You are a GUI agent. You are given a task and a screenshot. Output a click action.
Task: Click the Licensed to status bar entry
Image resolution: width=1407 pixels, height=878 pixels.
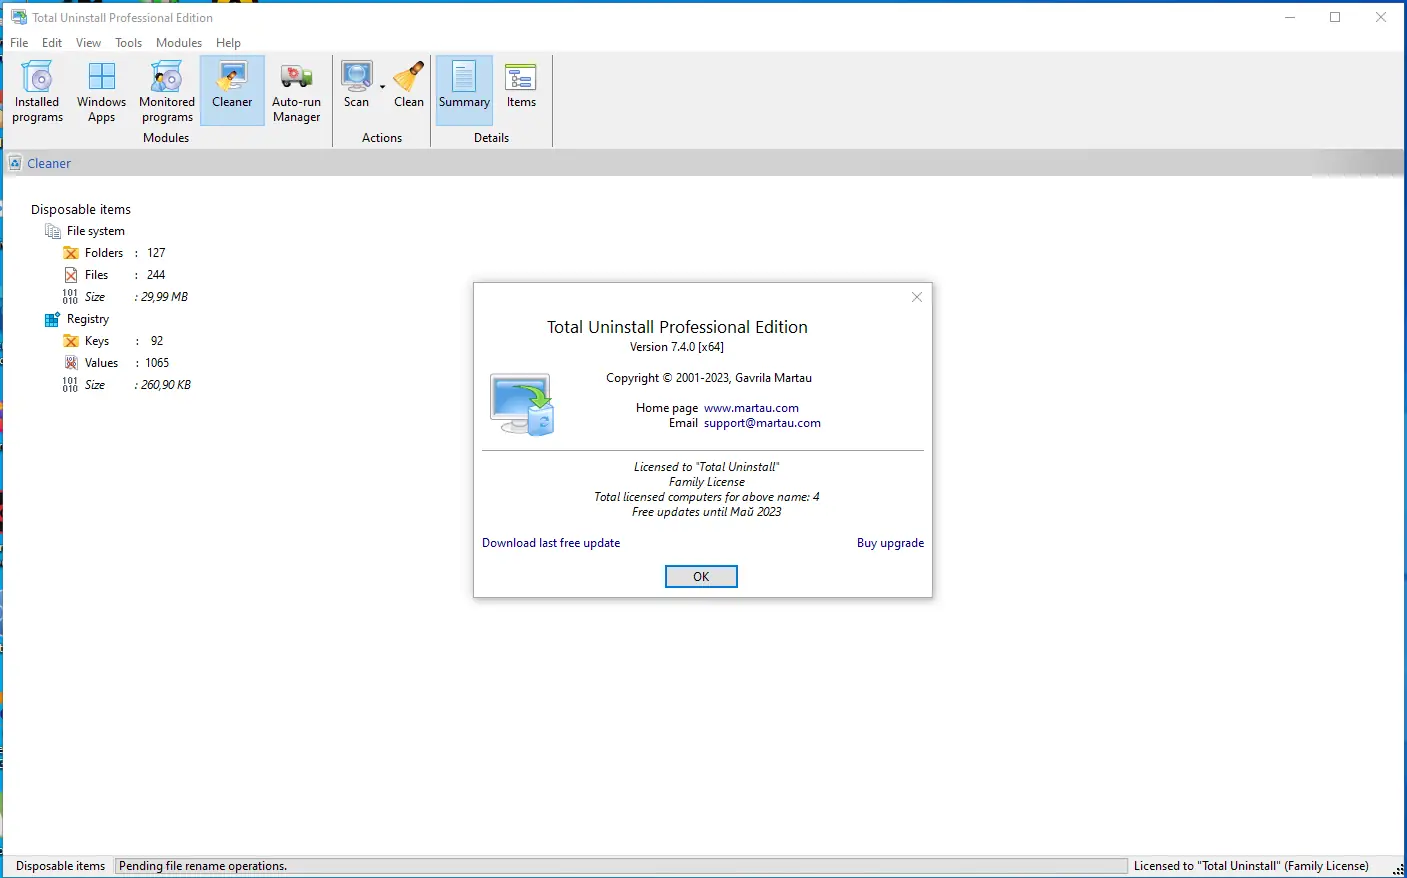pyautogui.click(x=1251, y=866)
